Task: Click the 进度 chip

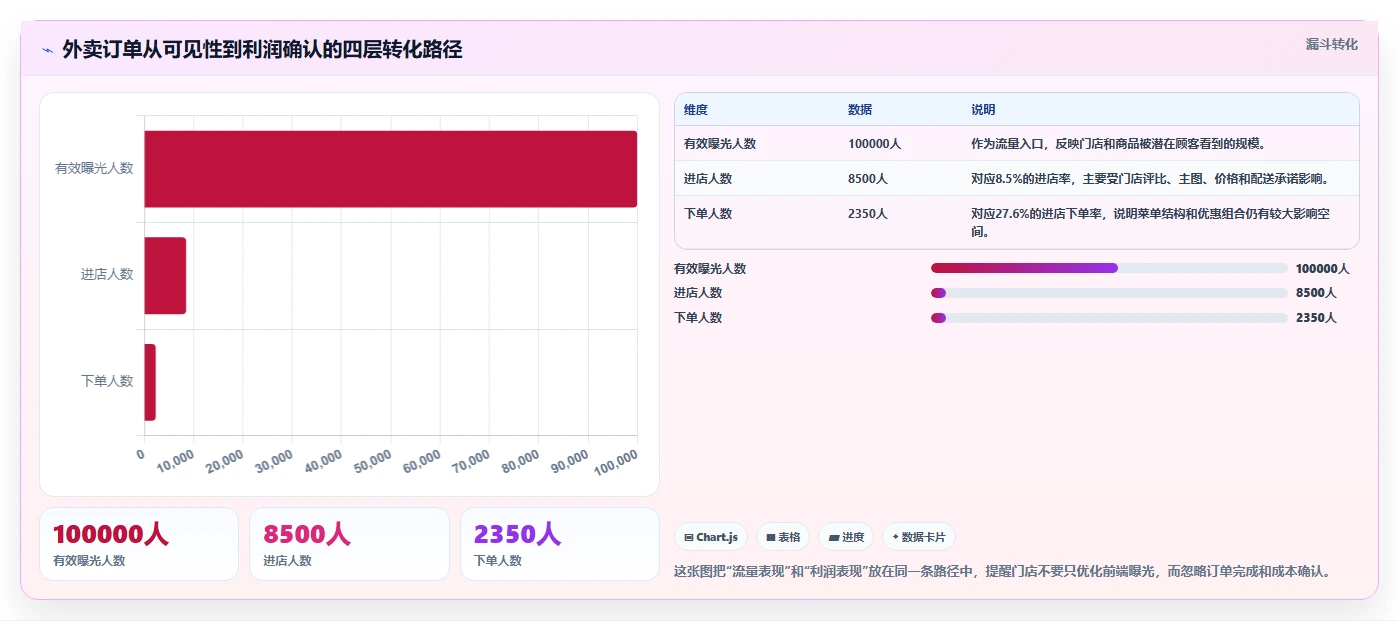Action: tap(846, 537)
